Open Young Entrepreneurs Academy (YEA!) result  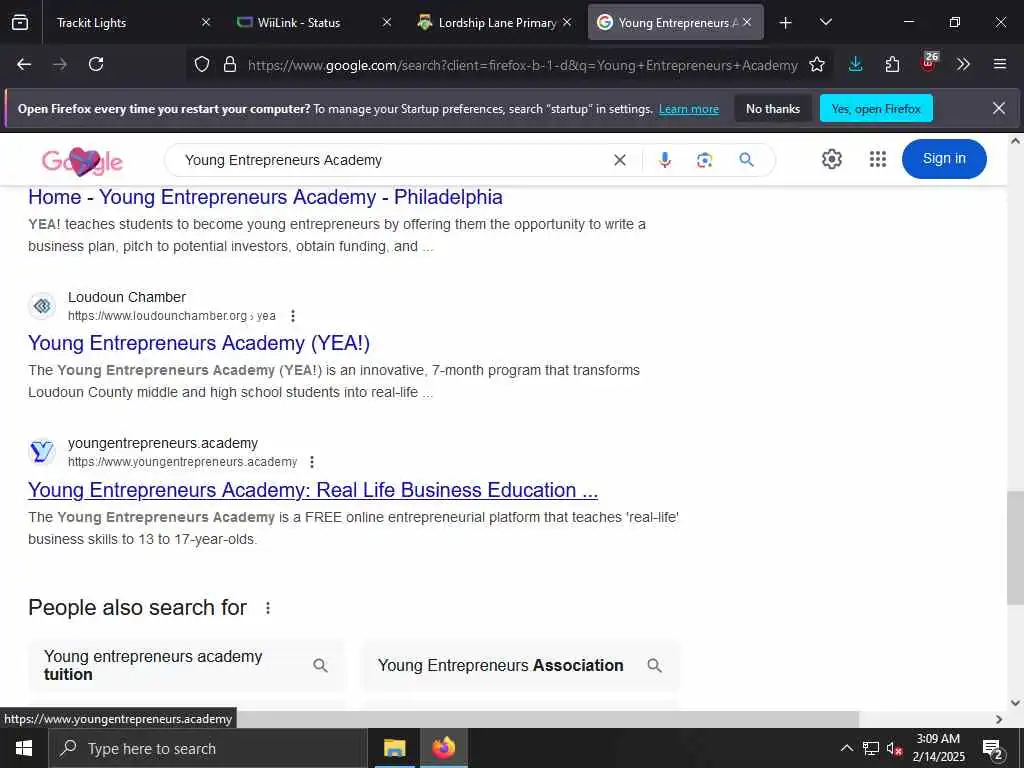[199, 344]
